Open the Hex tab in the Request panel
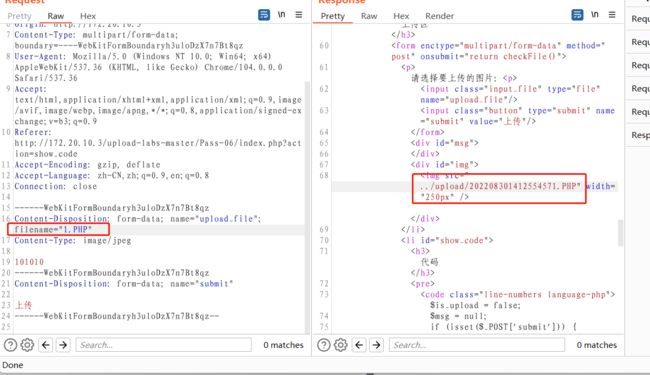 [88, 16]
